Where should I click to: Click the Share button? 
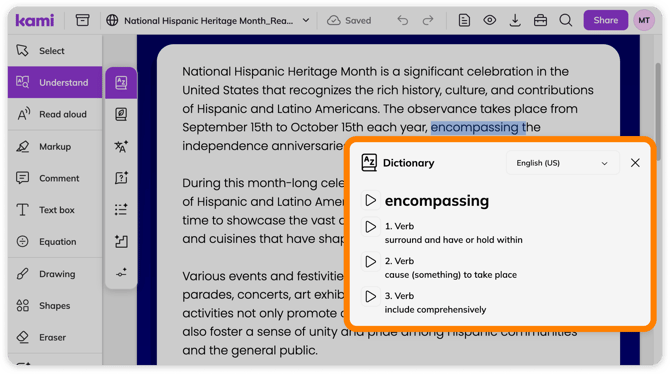[605, 20]
